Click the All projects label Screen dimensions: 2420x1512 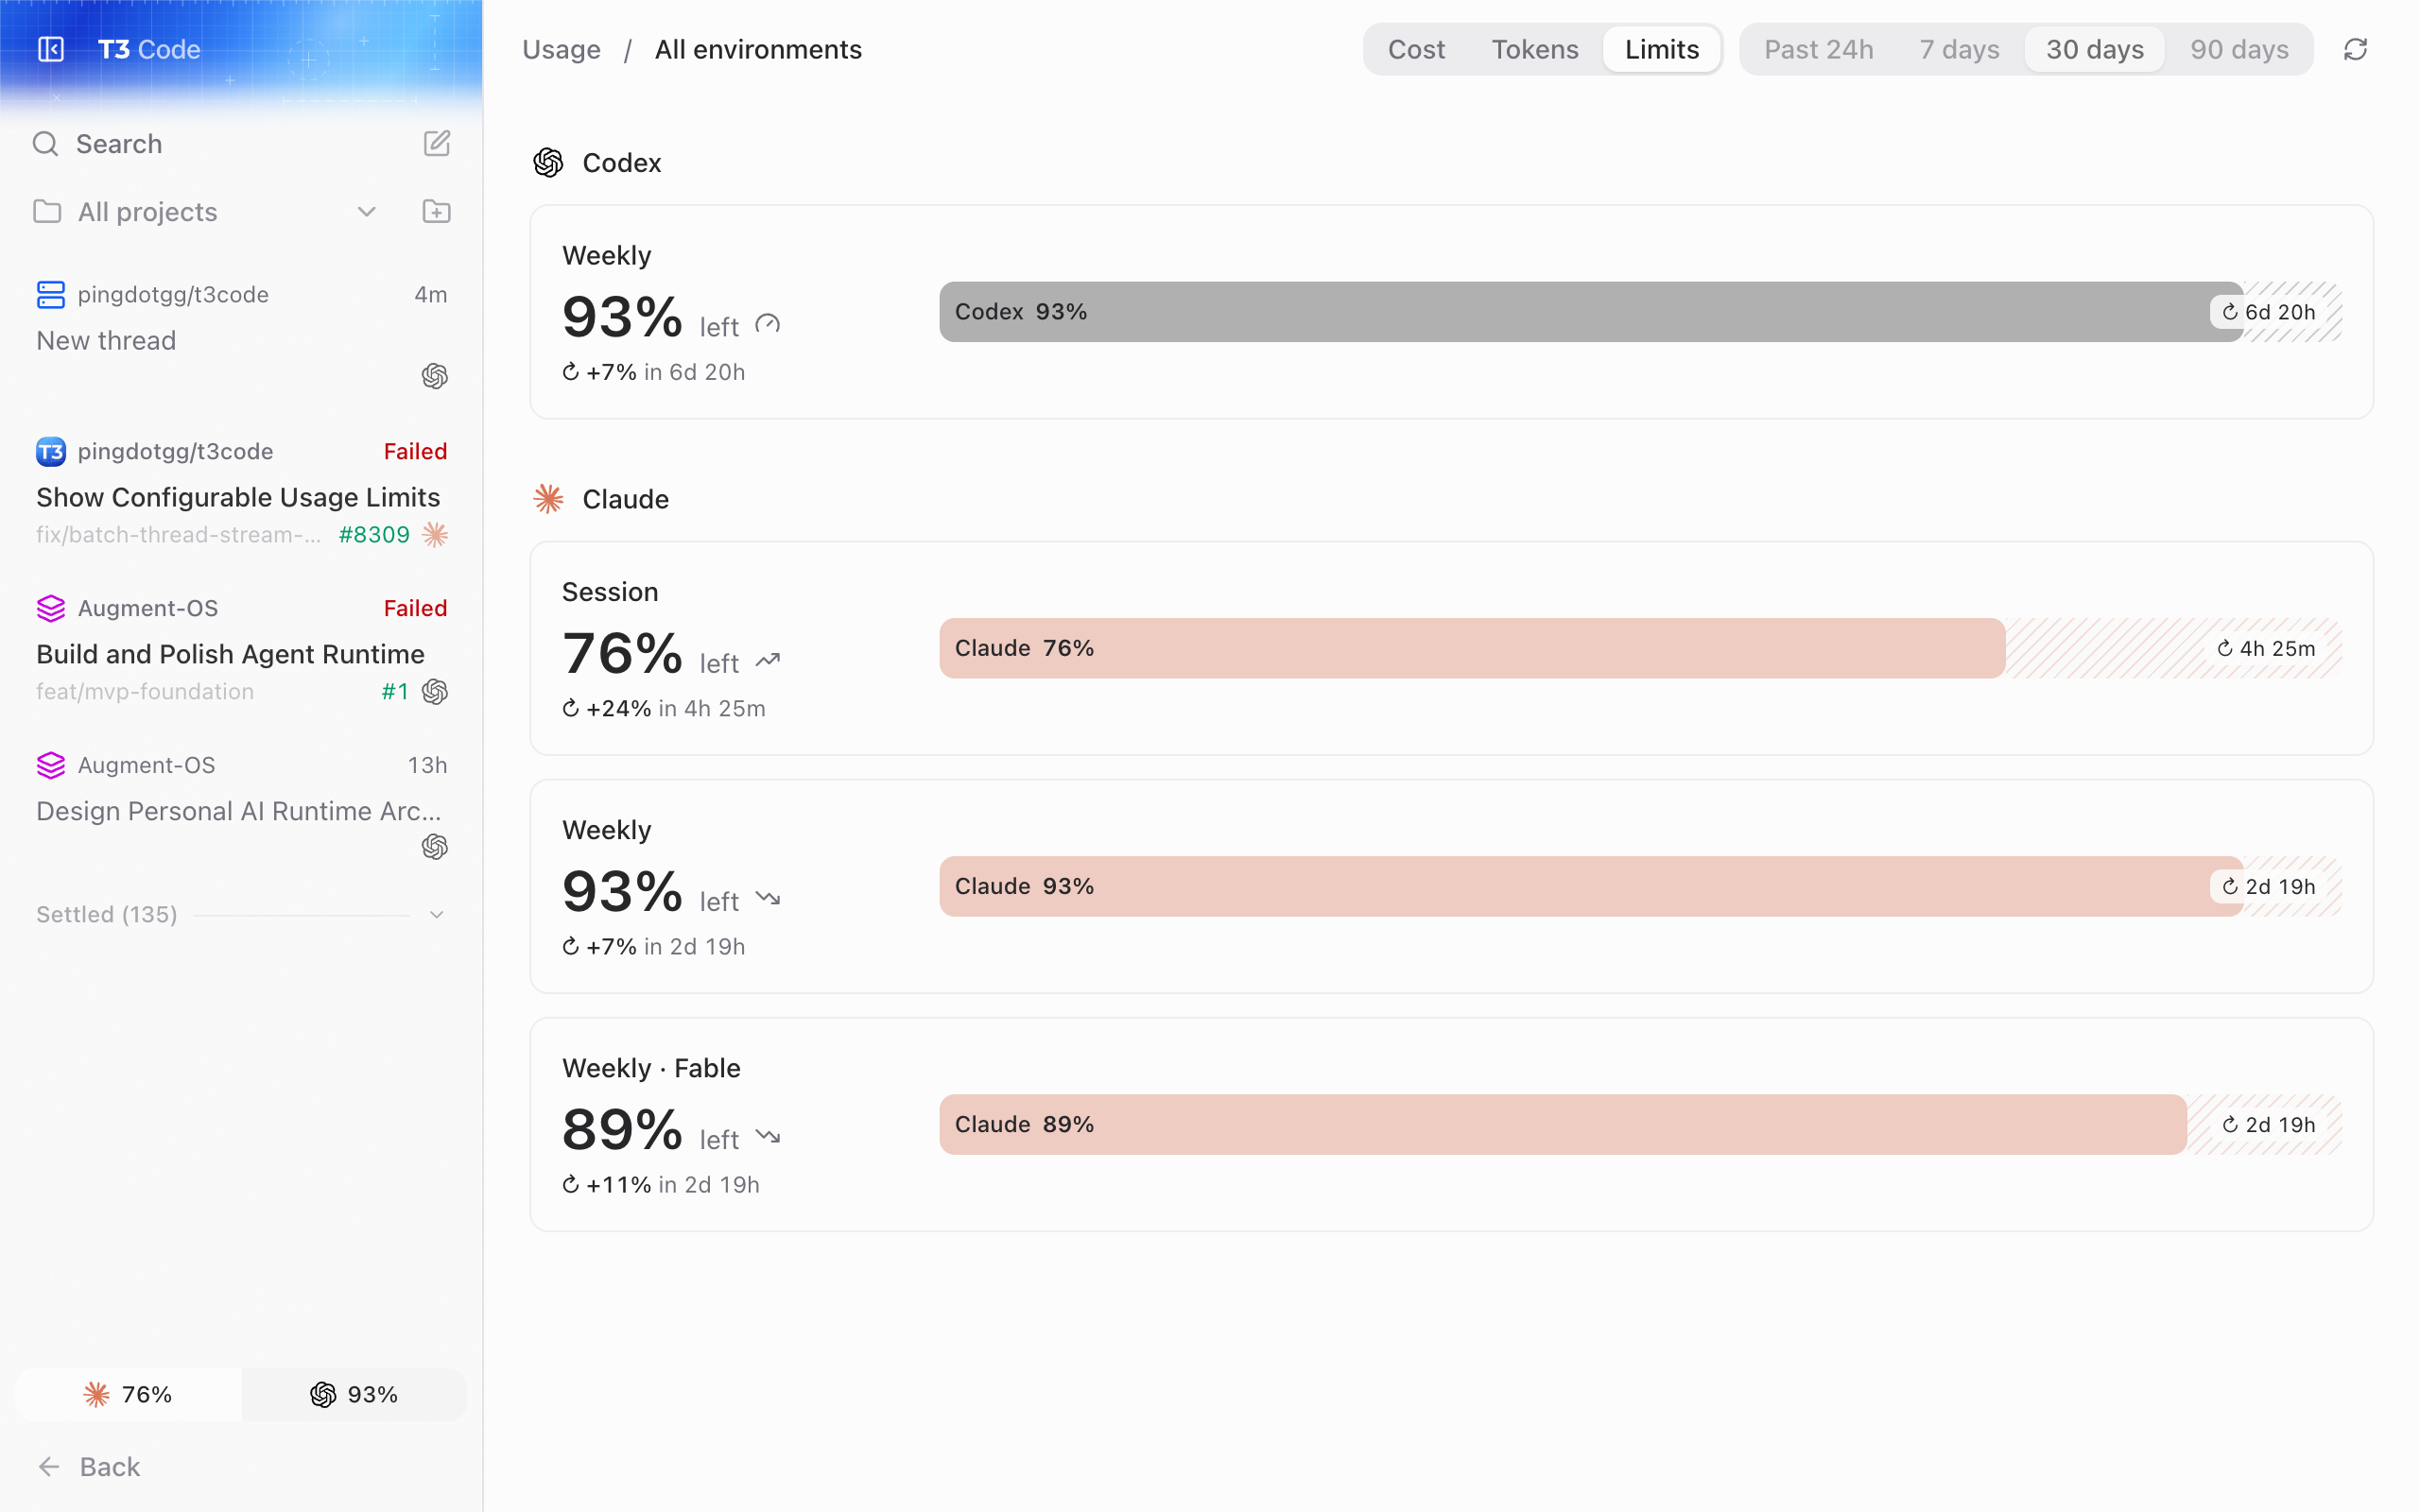tap(148, 212)
